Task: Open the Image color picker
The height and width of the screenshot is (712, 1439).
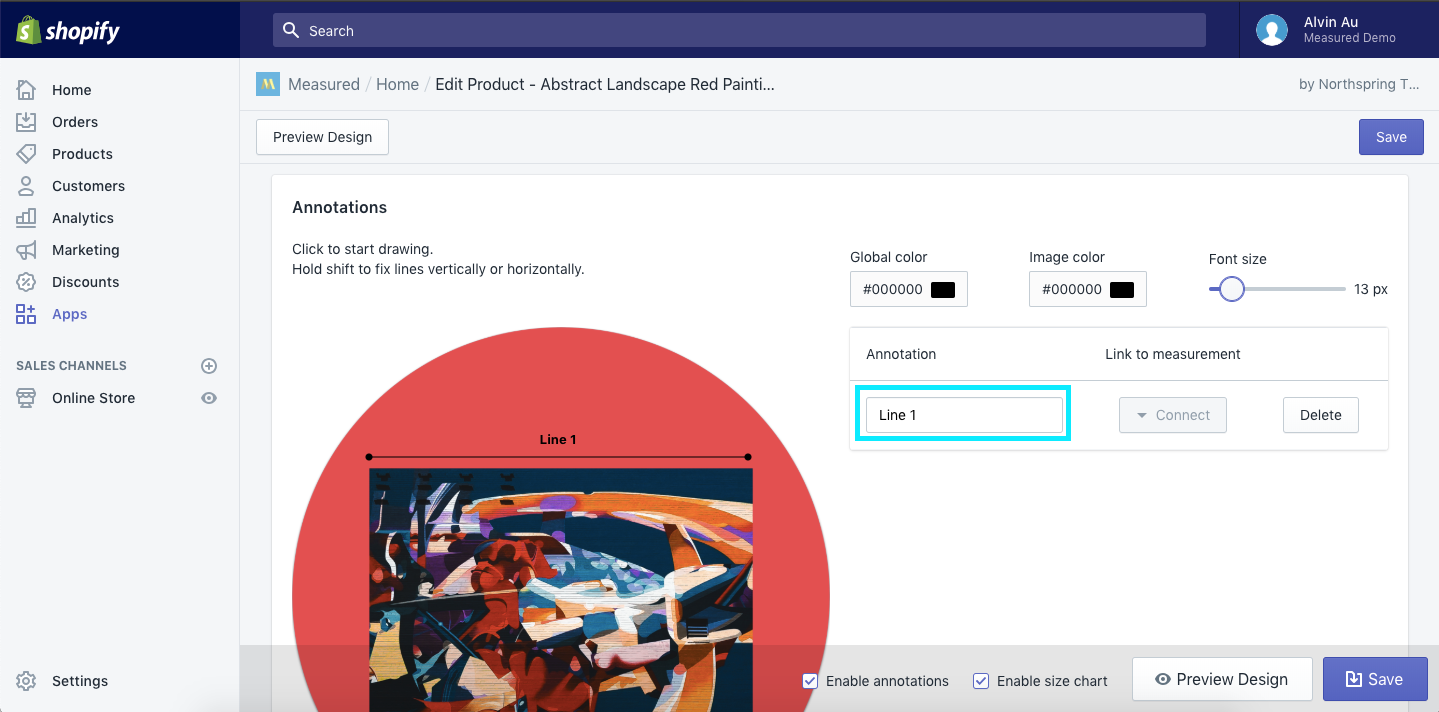Action: point(1088,289)
